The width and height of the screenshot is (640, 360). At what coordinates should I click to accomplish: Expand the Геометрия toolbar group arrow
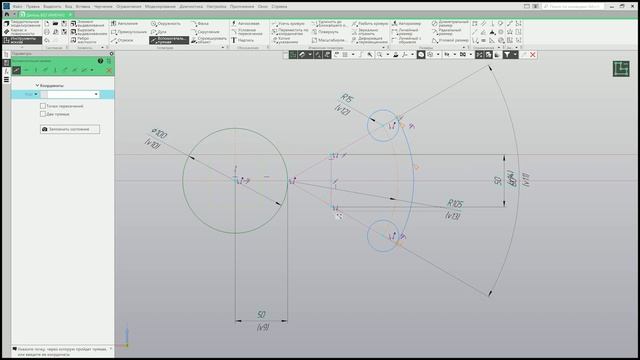click(x=222, y=47)
